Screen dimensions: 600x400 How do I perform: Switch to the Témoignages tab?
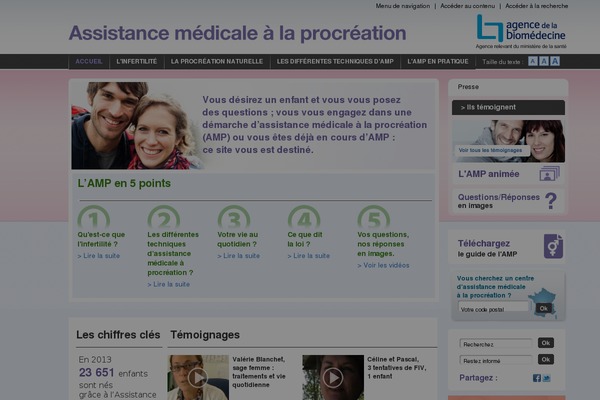coord(205,335)
